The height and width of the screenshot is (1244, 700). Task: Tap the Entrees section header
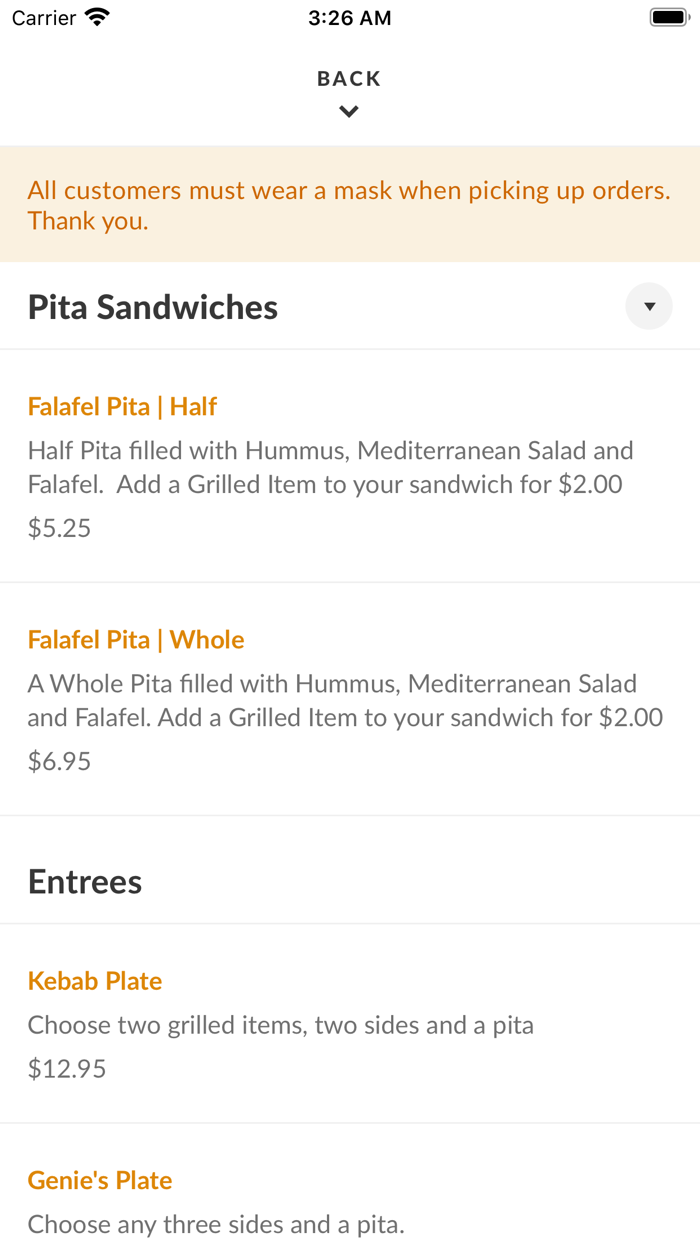pos(84,881)
